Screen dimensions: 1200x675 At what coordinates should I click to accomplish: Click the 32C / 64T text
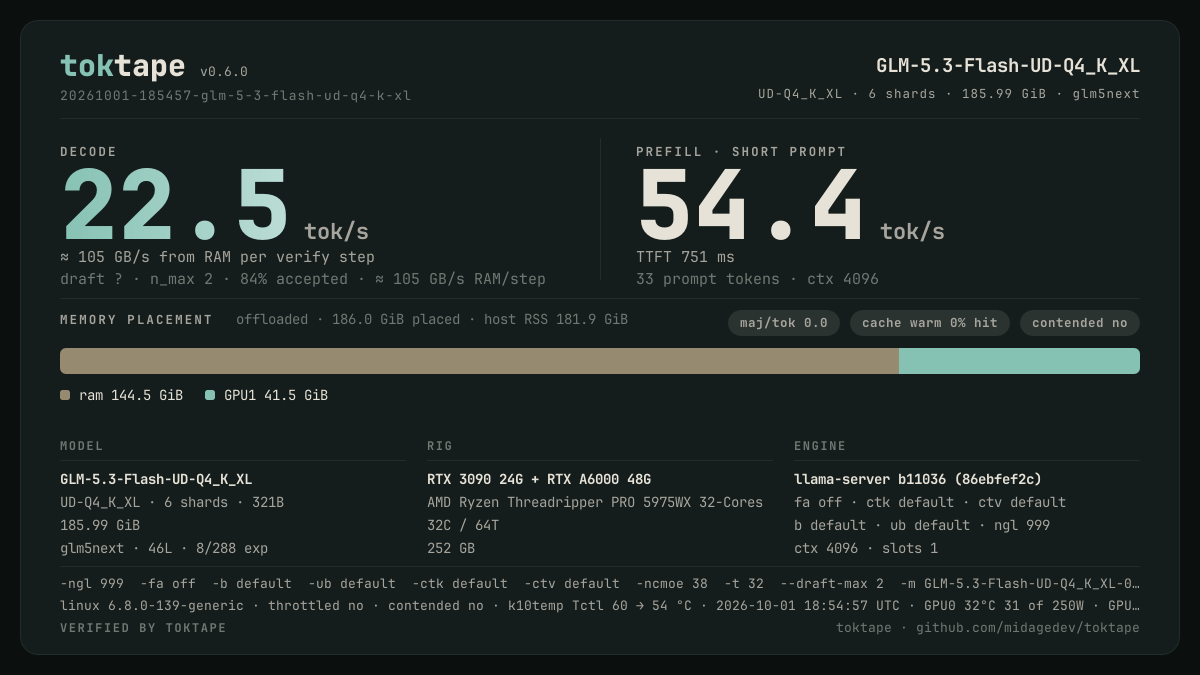[463, 525]
